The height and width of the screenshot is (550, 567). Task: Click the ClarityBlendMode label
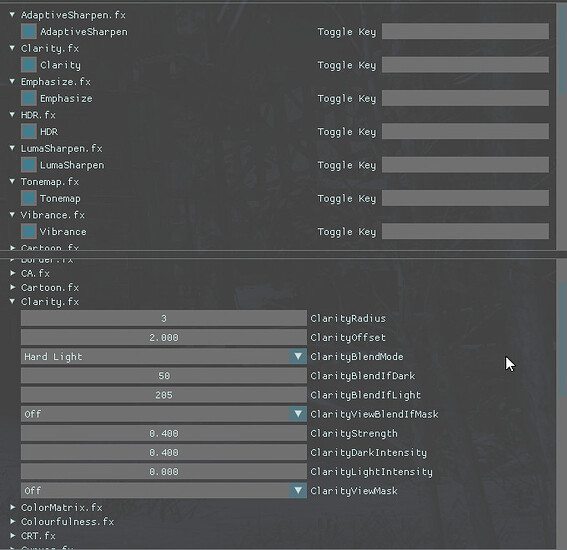tap(357, 357)
